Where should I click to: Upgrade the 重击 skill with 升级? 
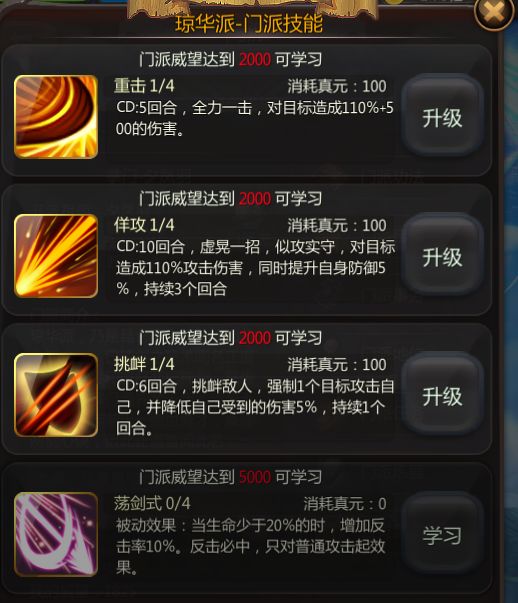(x=442, y=118)
